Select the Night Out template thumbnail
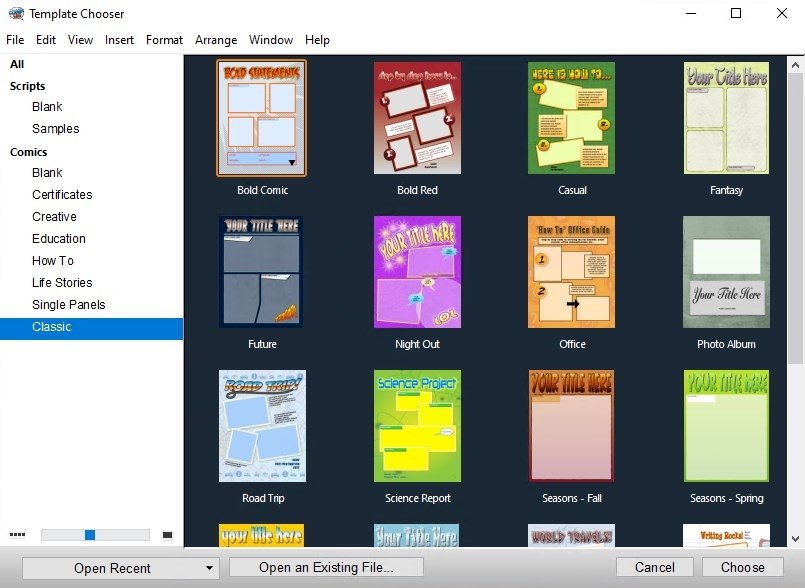The width and height of the screenshot is (805, 588). (x=417, y=272)
